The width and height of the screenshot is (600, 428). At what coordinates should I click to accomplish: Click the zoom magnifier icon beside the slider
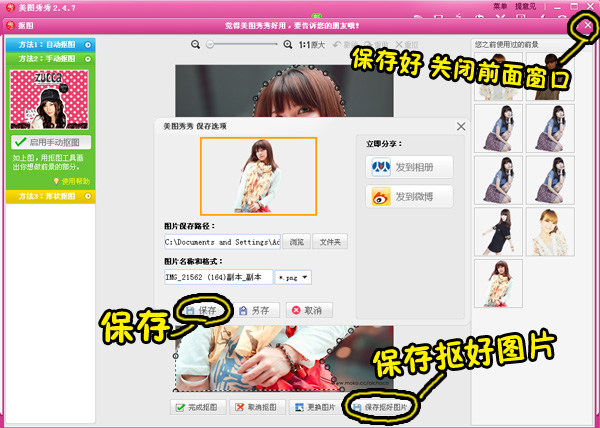coord(198,45)
